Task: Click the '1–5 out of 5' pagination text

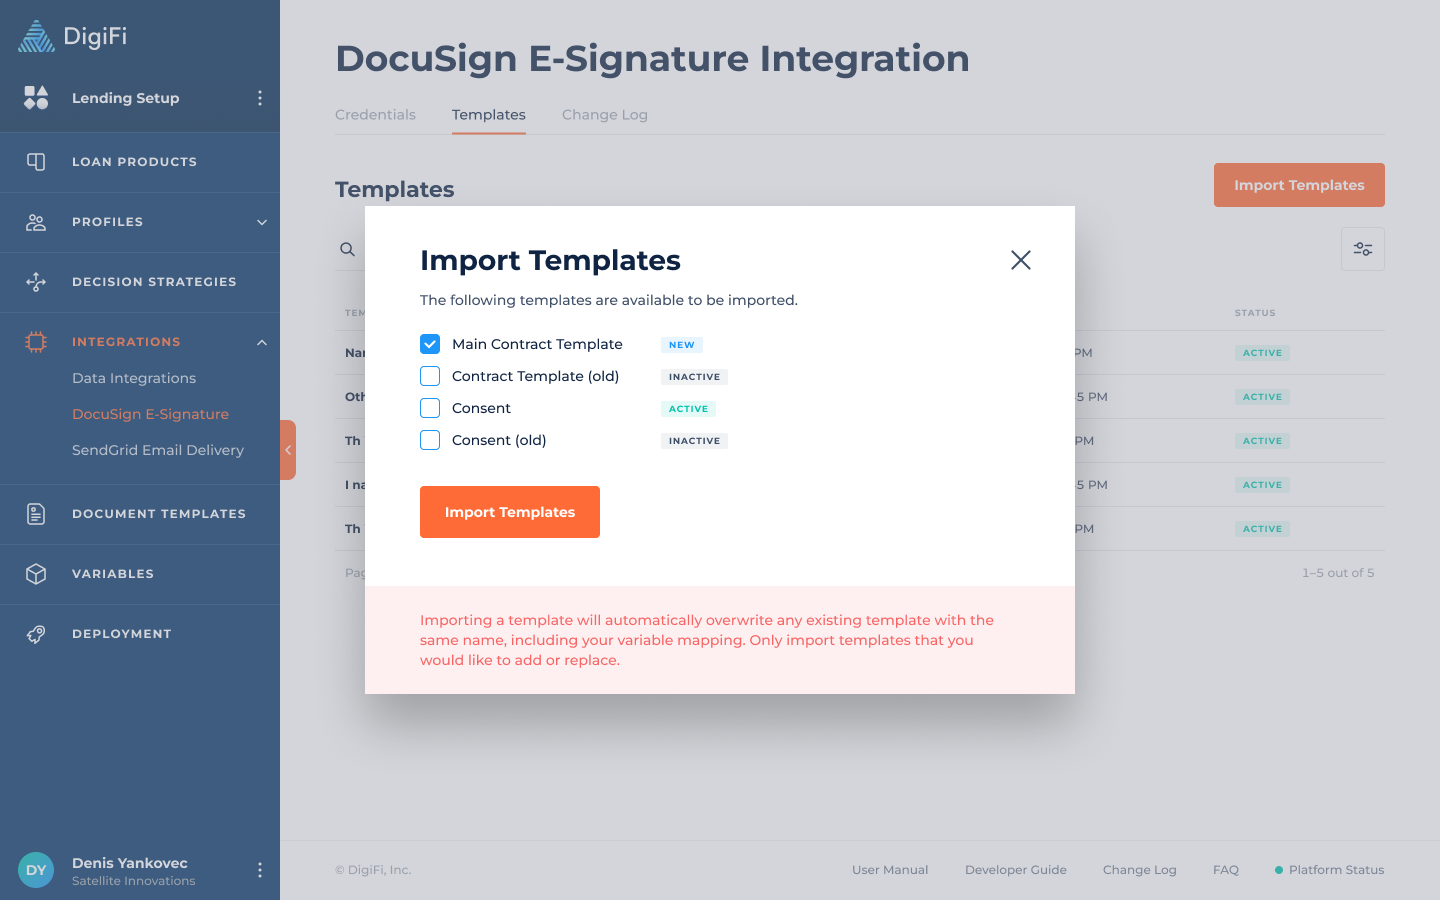Action: click(x=1338, y=573)
